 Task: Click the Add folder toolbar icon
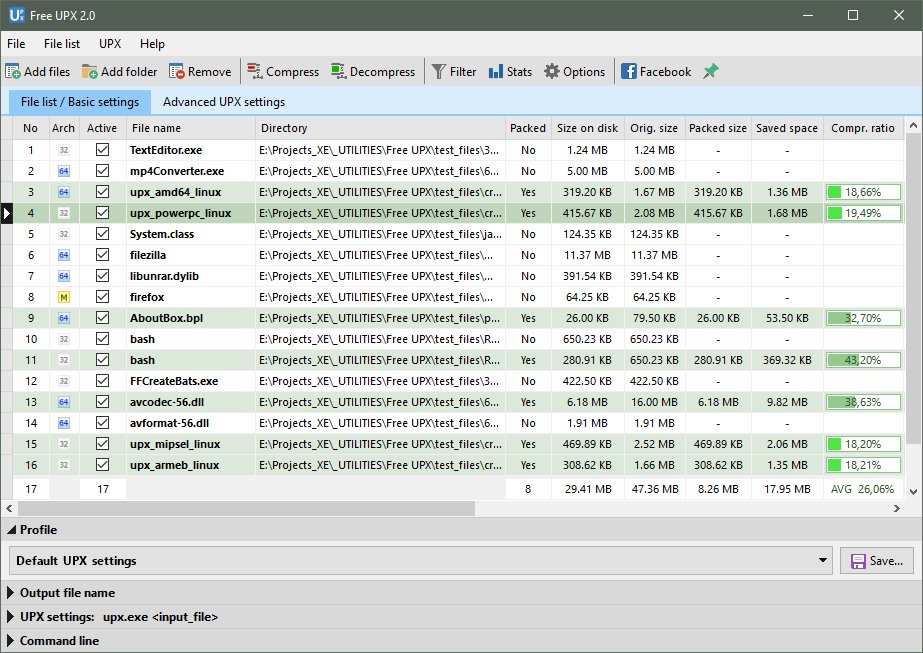tap(90, 72)
